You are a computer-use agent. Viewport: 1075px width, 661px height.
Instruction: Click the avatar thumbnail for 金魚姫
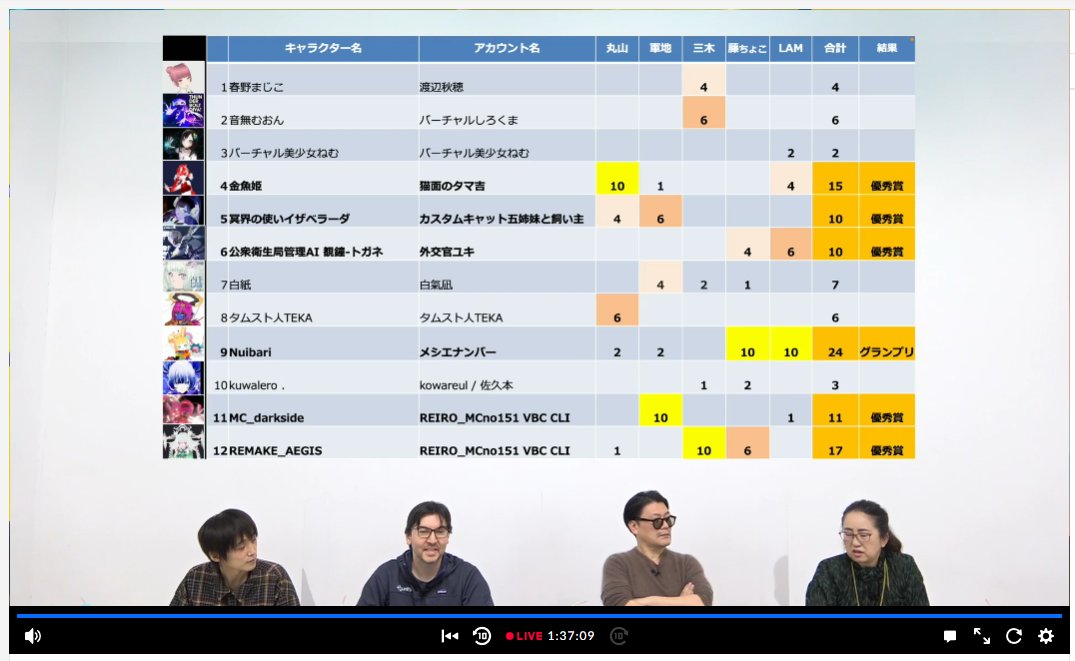(x=184, y=178)
